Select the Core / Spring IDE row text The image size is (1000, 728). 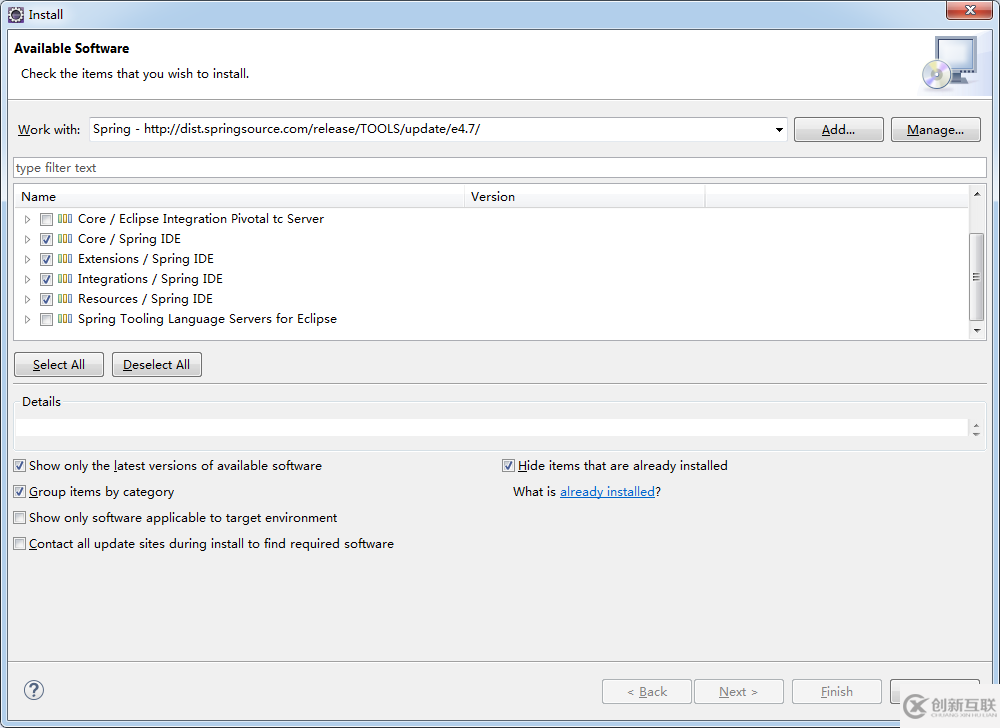pos(129,239)
